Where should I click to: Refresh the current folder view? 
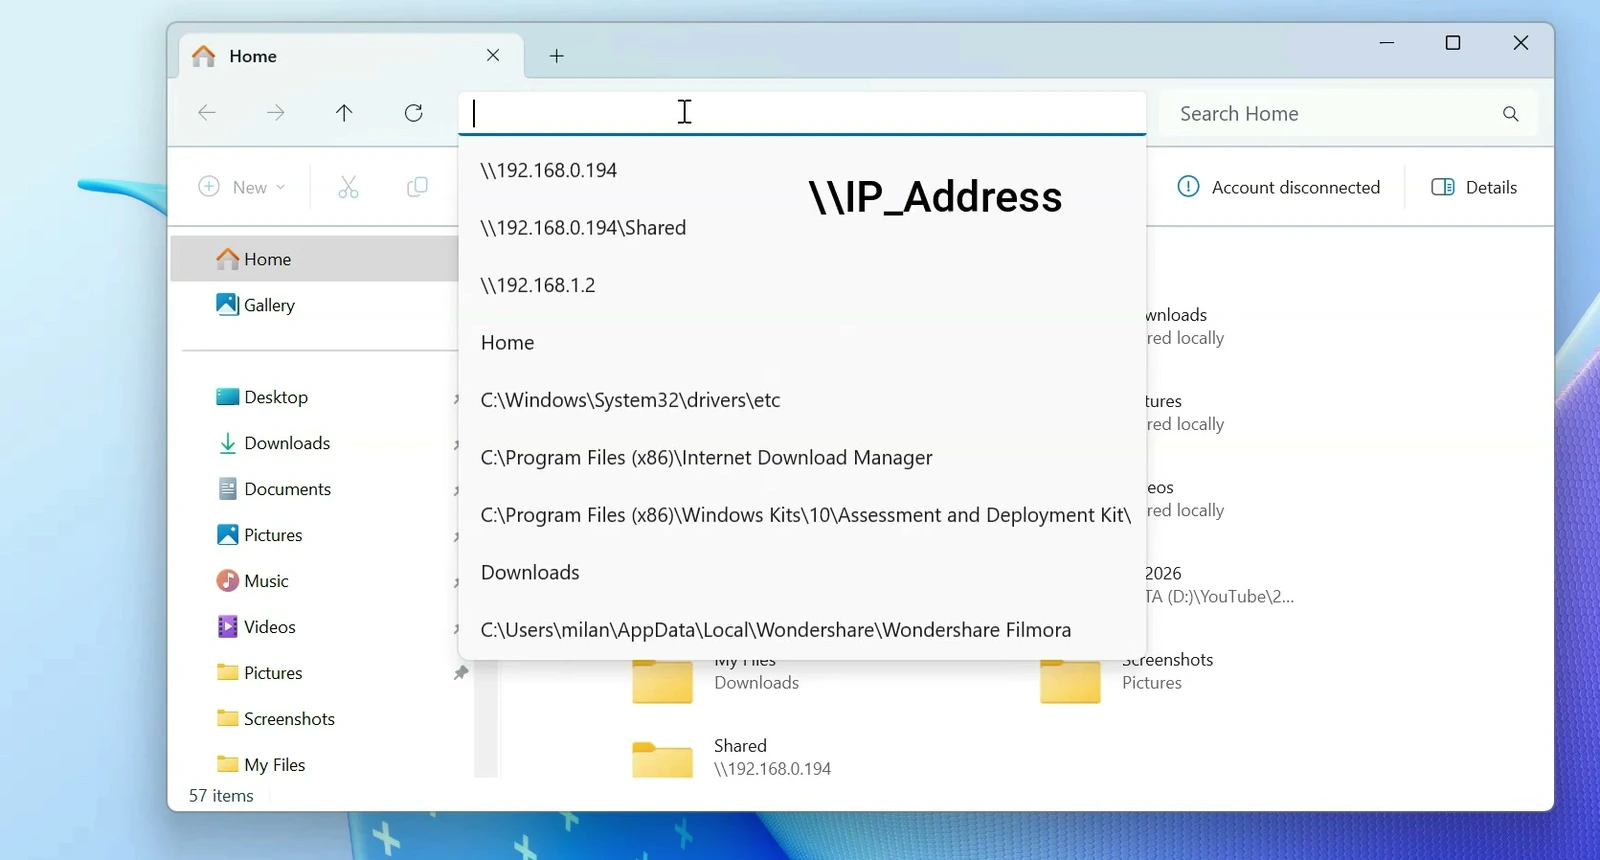pos(413,113)
